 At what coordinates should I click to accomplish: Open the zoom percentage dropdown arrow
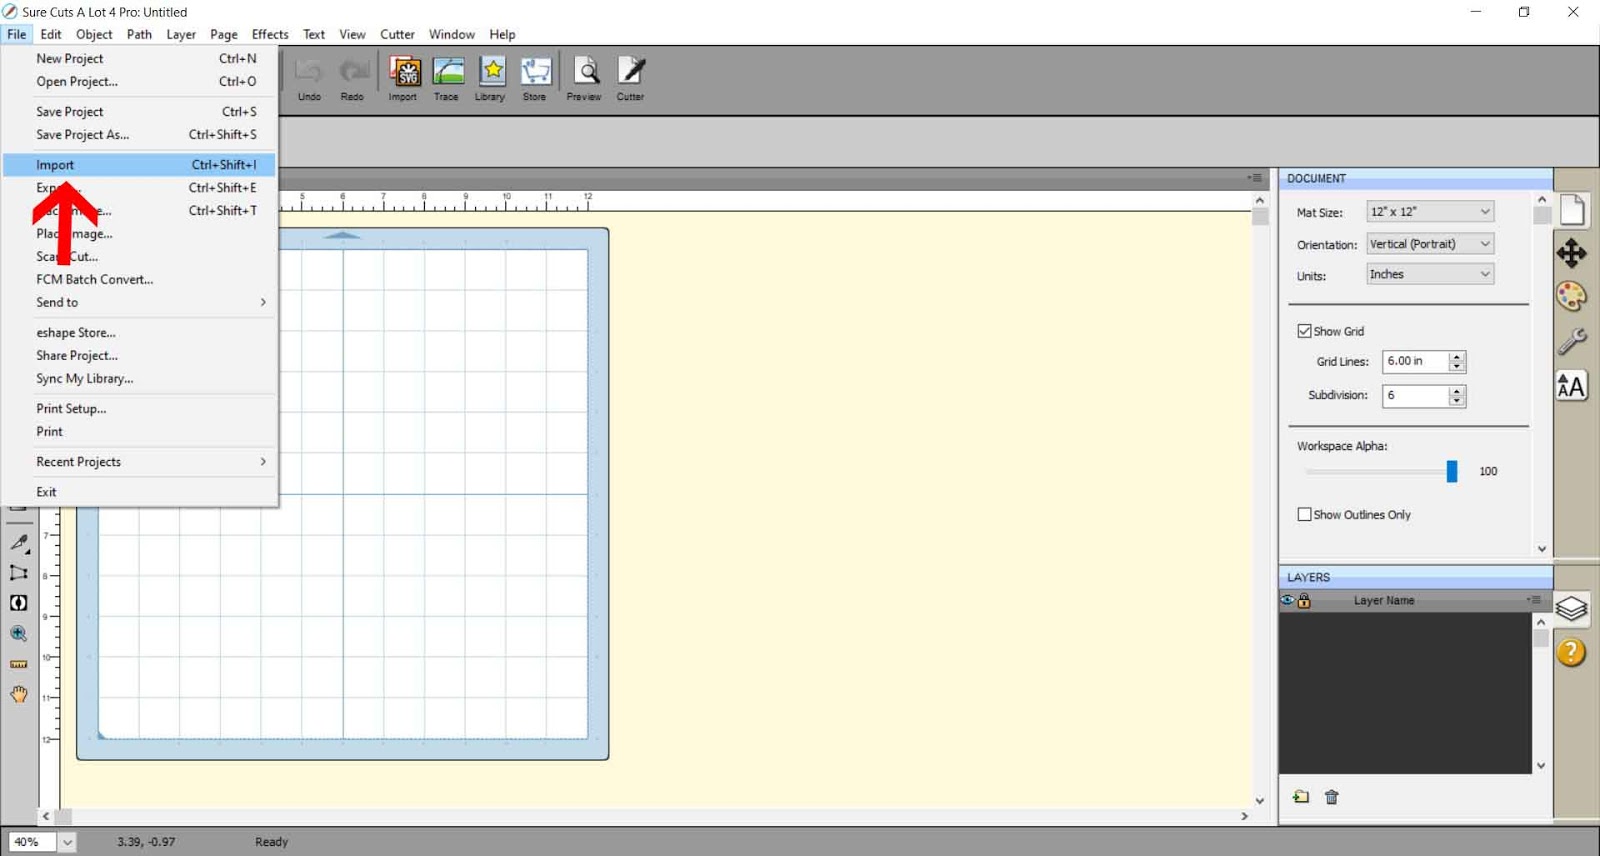tap(67, 842)
